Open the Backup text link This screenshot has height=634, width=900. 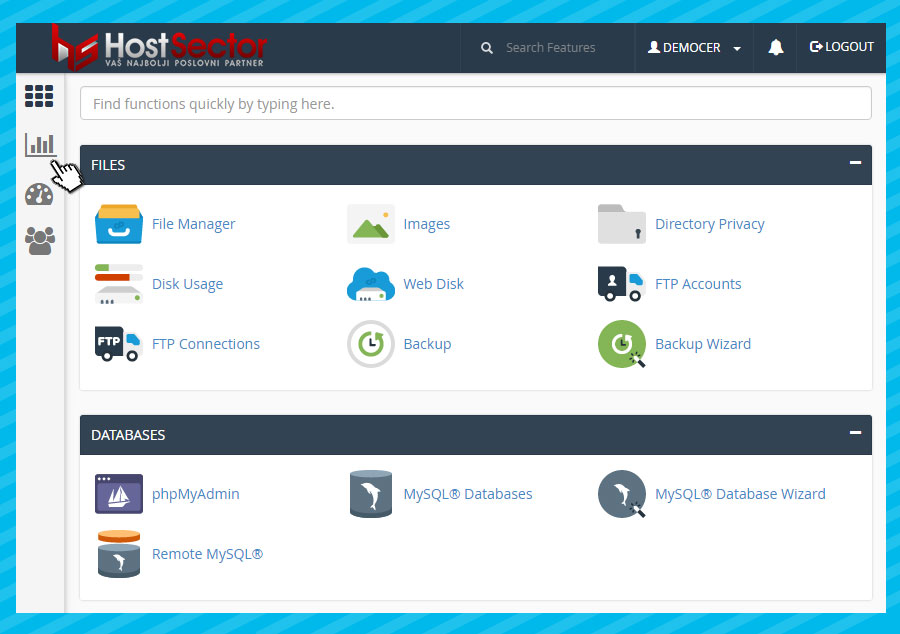[x=427, y=344]
